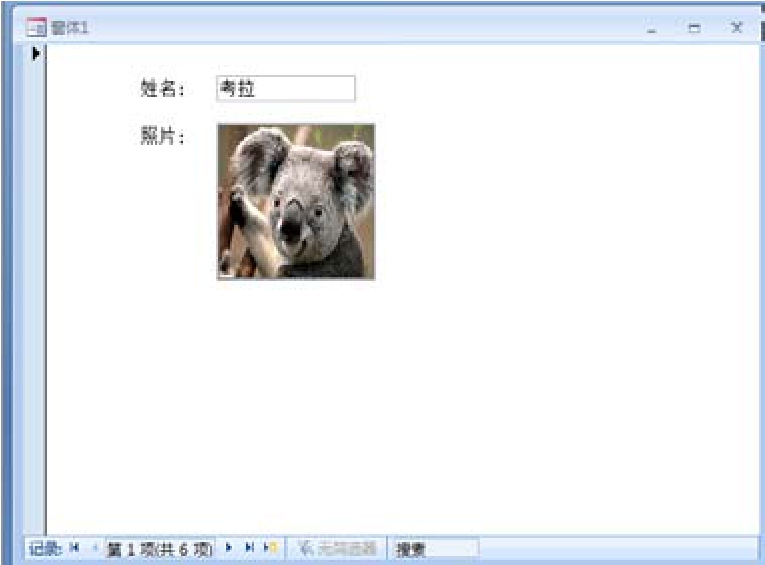Click the search box in navigation bar
This screenshot has width=765, height=565.
click(435, 548)
